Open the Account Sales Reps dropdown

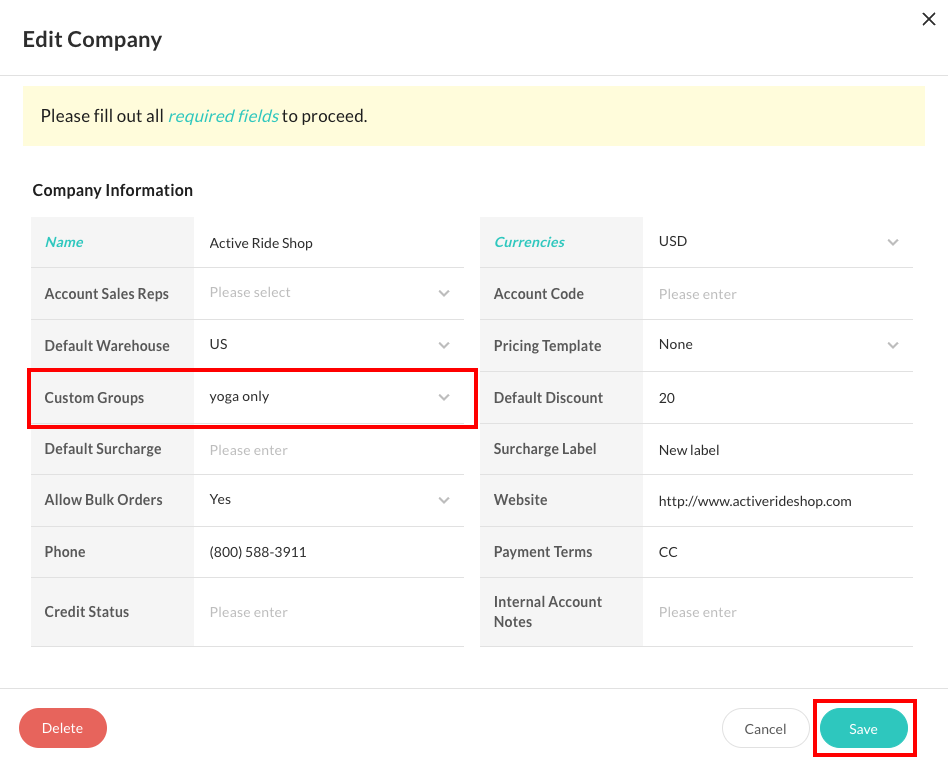tap(329, 293)
